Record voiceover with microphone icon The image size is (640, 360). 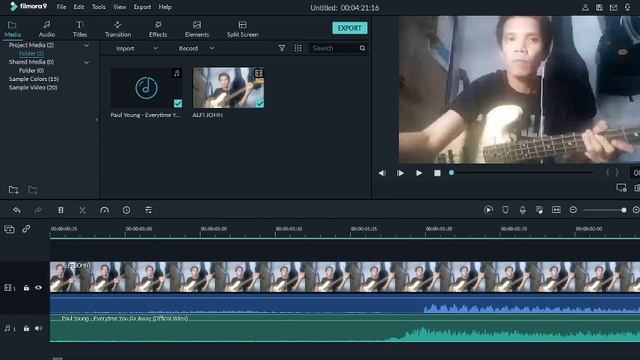pyautogui.click(x=522, y=210)
